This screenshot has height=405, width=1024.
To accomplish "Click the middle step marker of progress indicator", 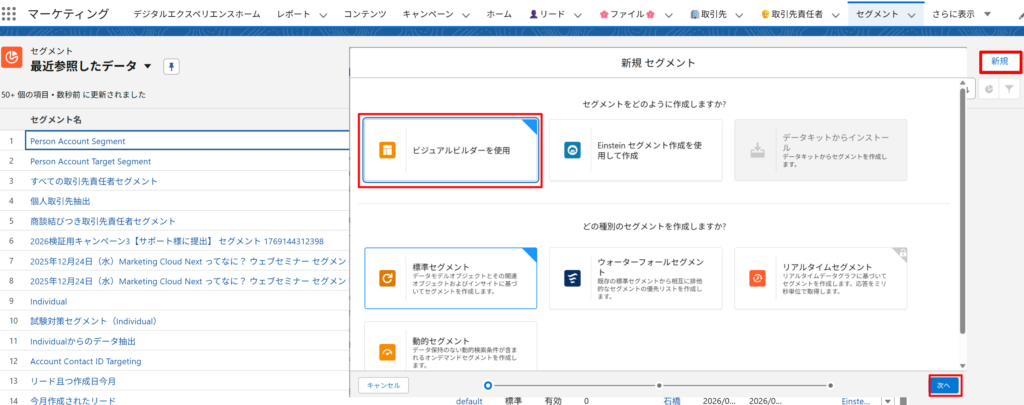I will [659, 385].
